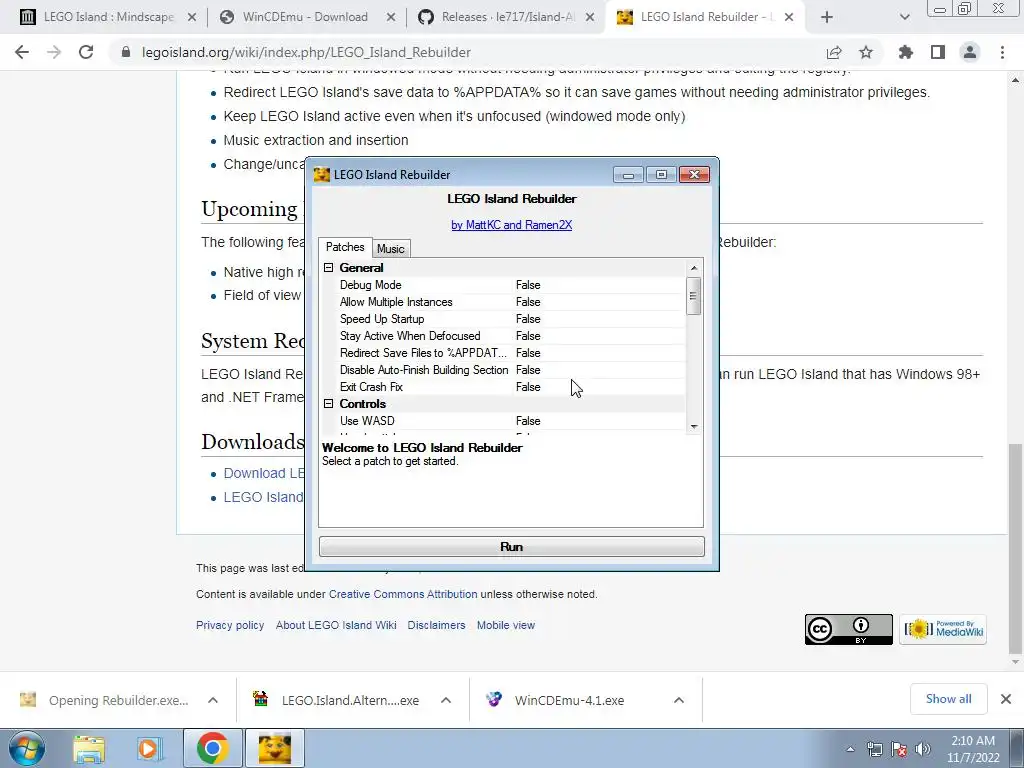Close the Releases le717/Island-Al tab

pyautogui.click(x=590, y=17)
